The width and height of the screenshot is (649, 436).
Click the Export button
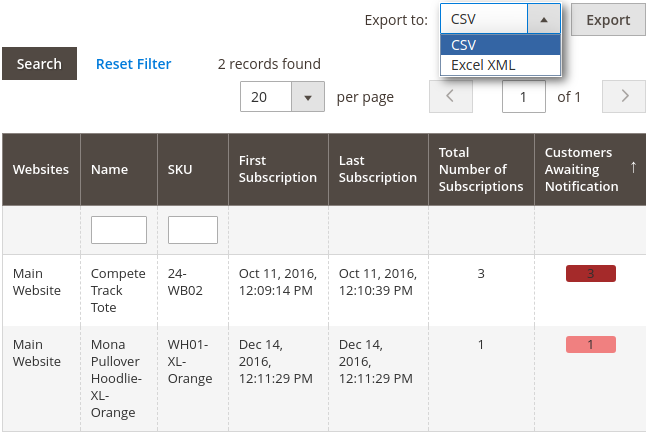pos(608,19)
